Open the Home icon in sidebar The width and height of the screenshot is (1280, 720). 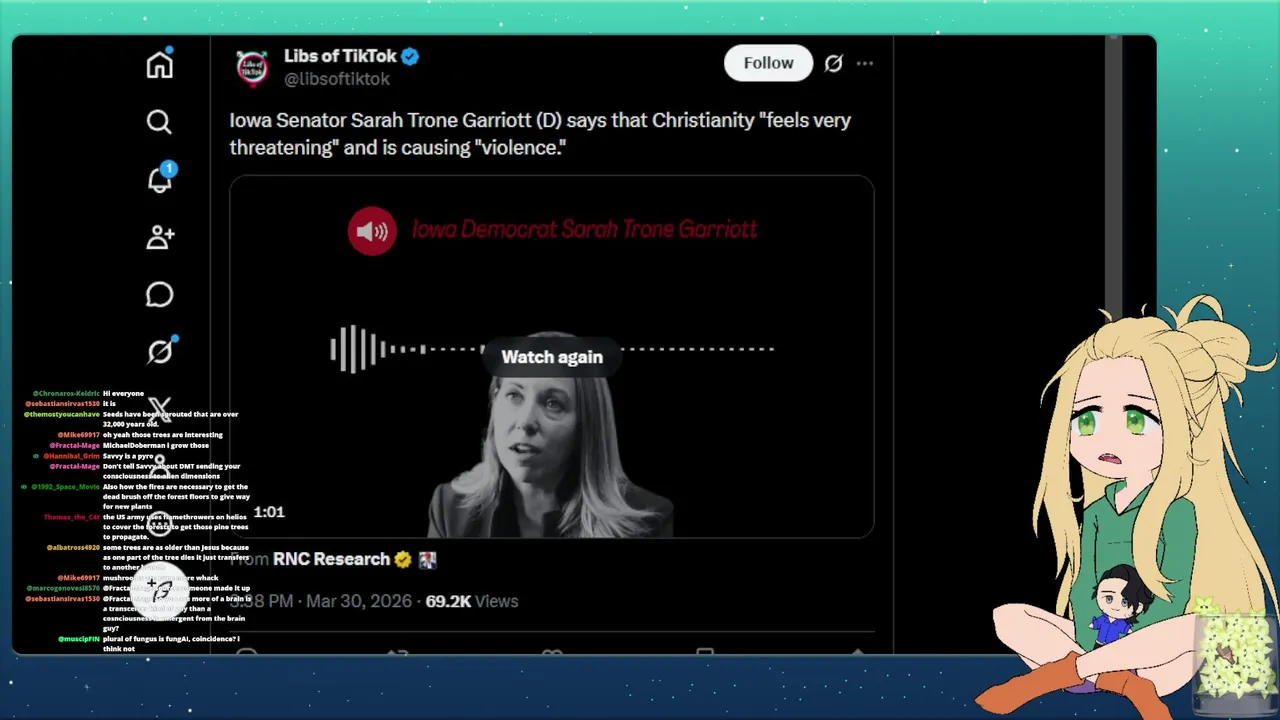pos(160,64)
